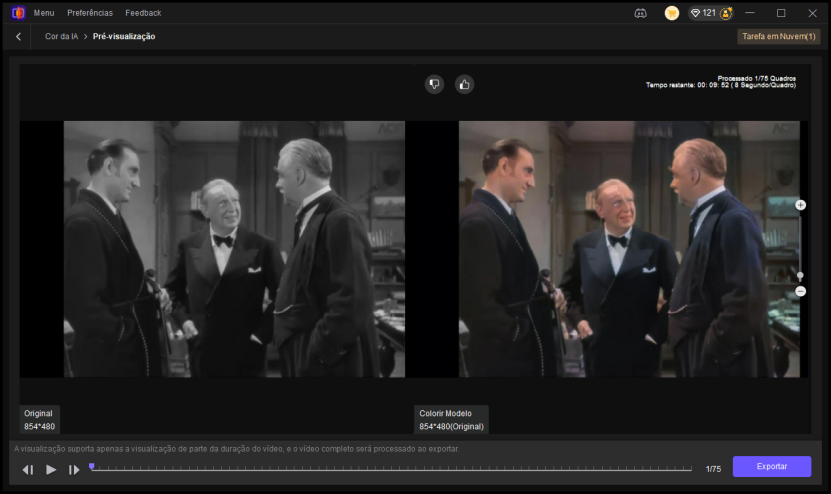Click the middle of the frame timeline

point(391,469)
